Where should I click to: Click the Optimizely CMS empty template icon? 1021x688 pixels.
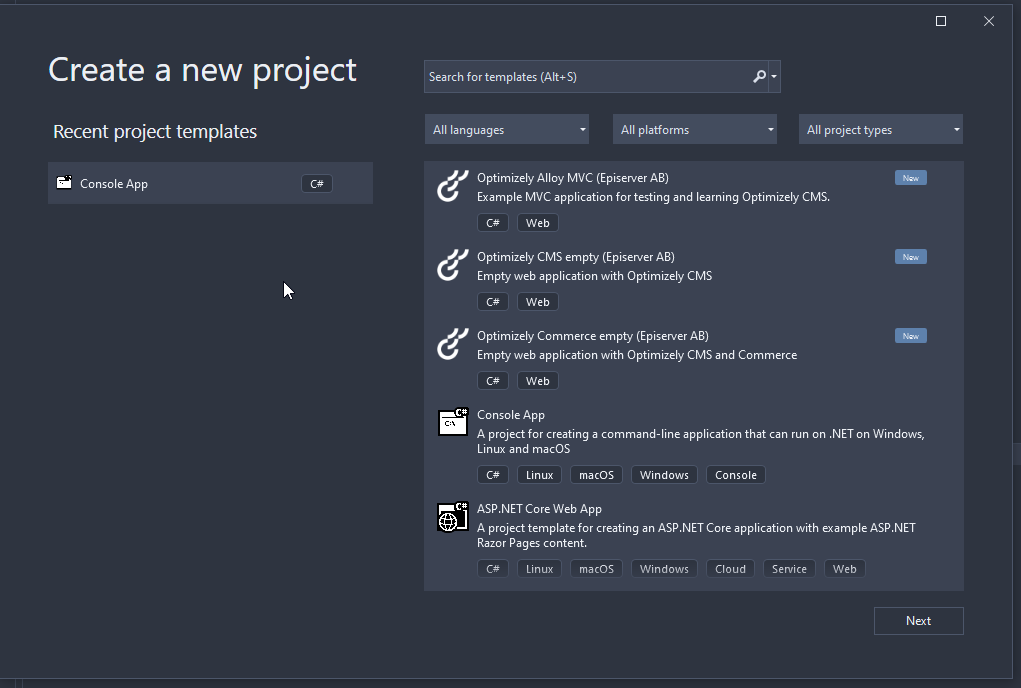point(453,266)
